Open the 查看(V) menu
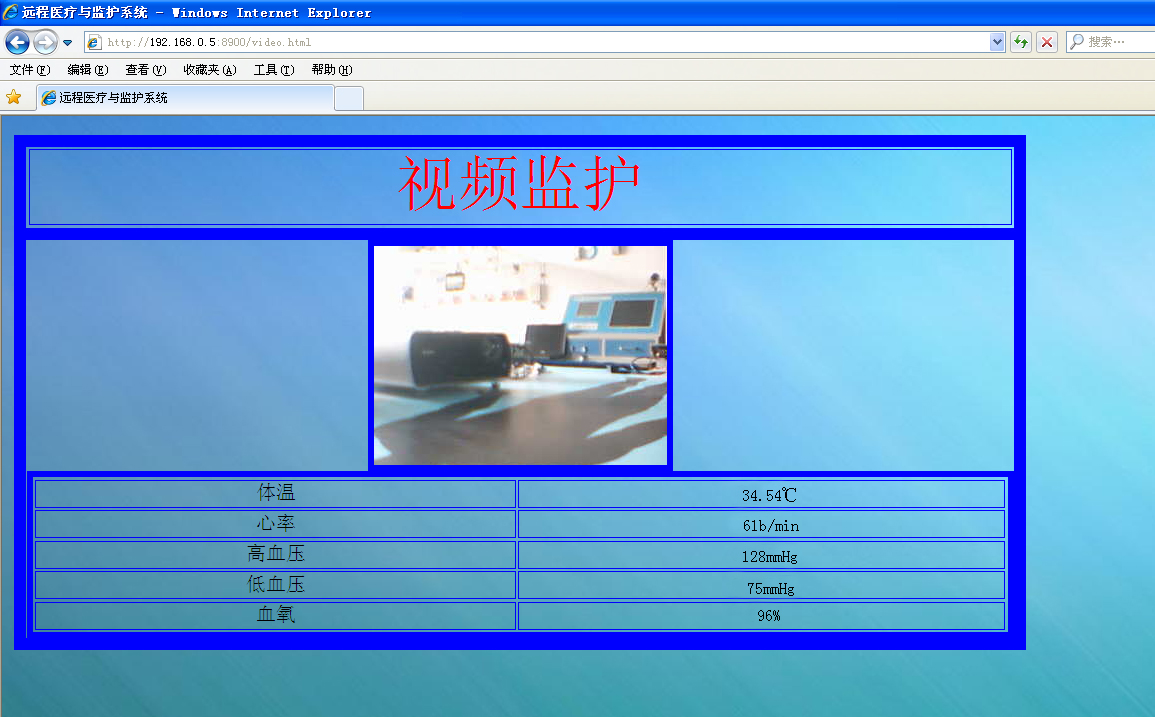 [146, 70]
